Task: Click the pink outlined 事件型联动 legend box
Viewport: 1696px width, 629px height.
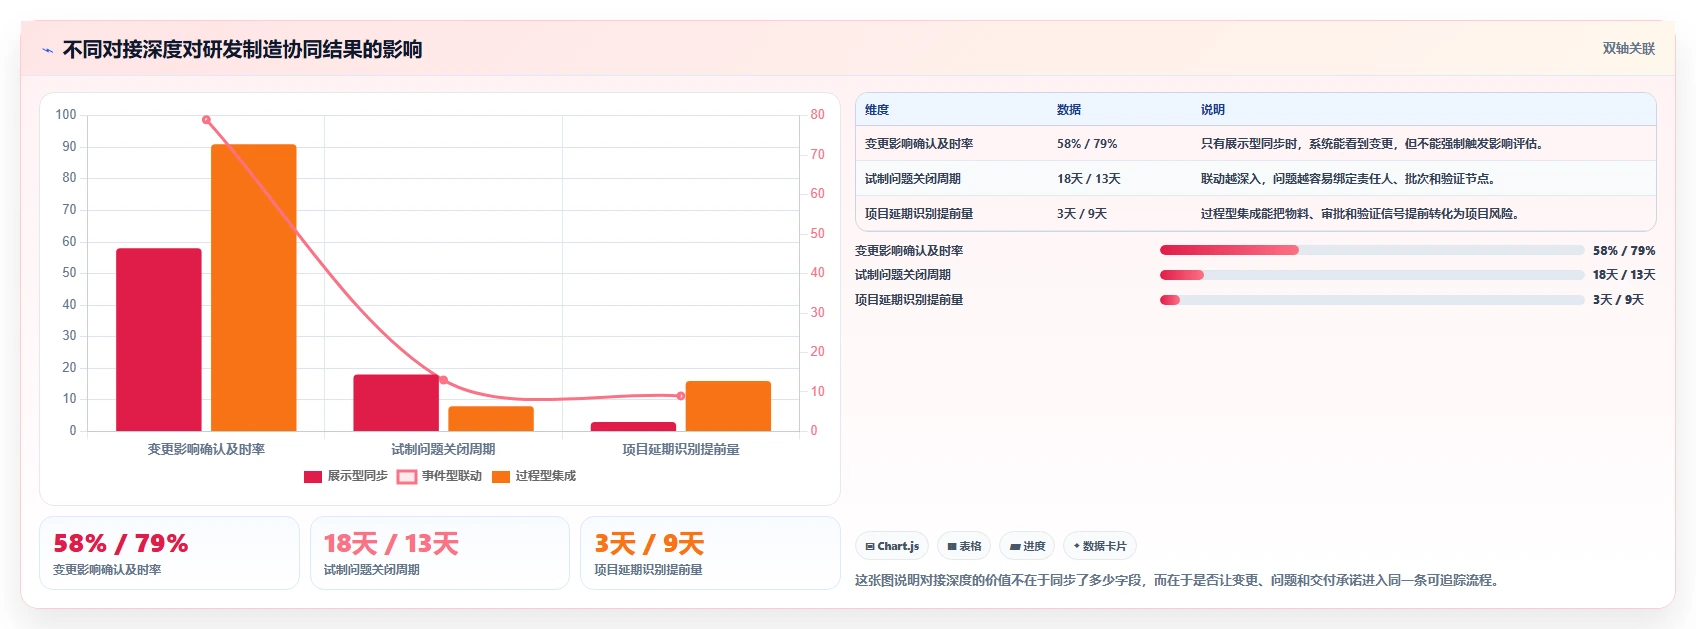Action: point(407,477)
